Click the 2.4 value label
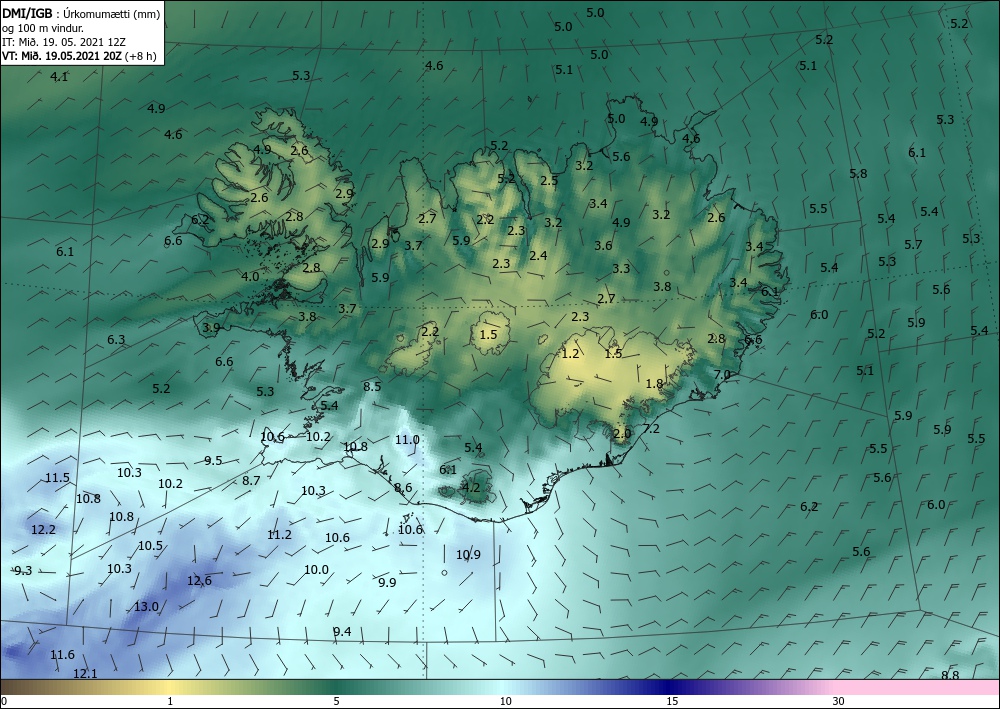The width and height of the screenshot is (1000, 709). (538, 255)
